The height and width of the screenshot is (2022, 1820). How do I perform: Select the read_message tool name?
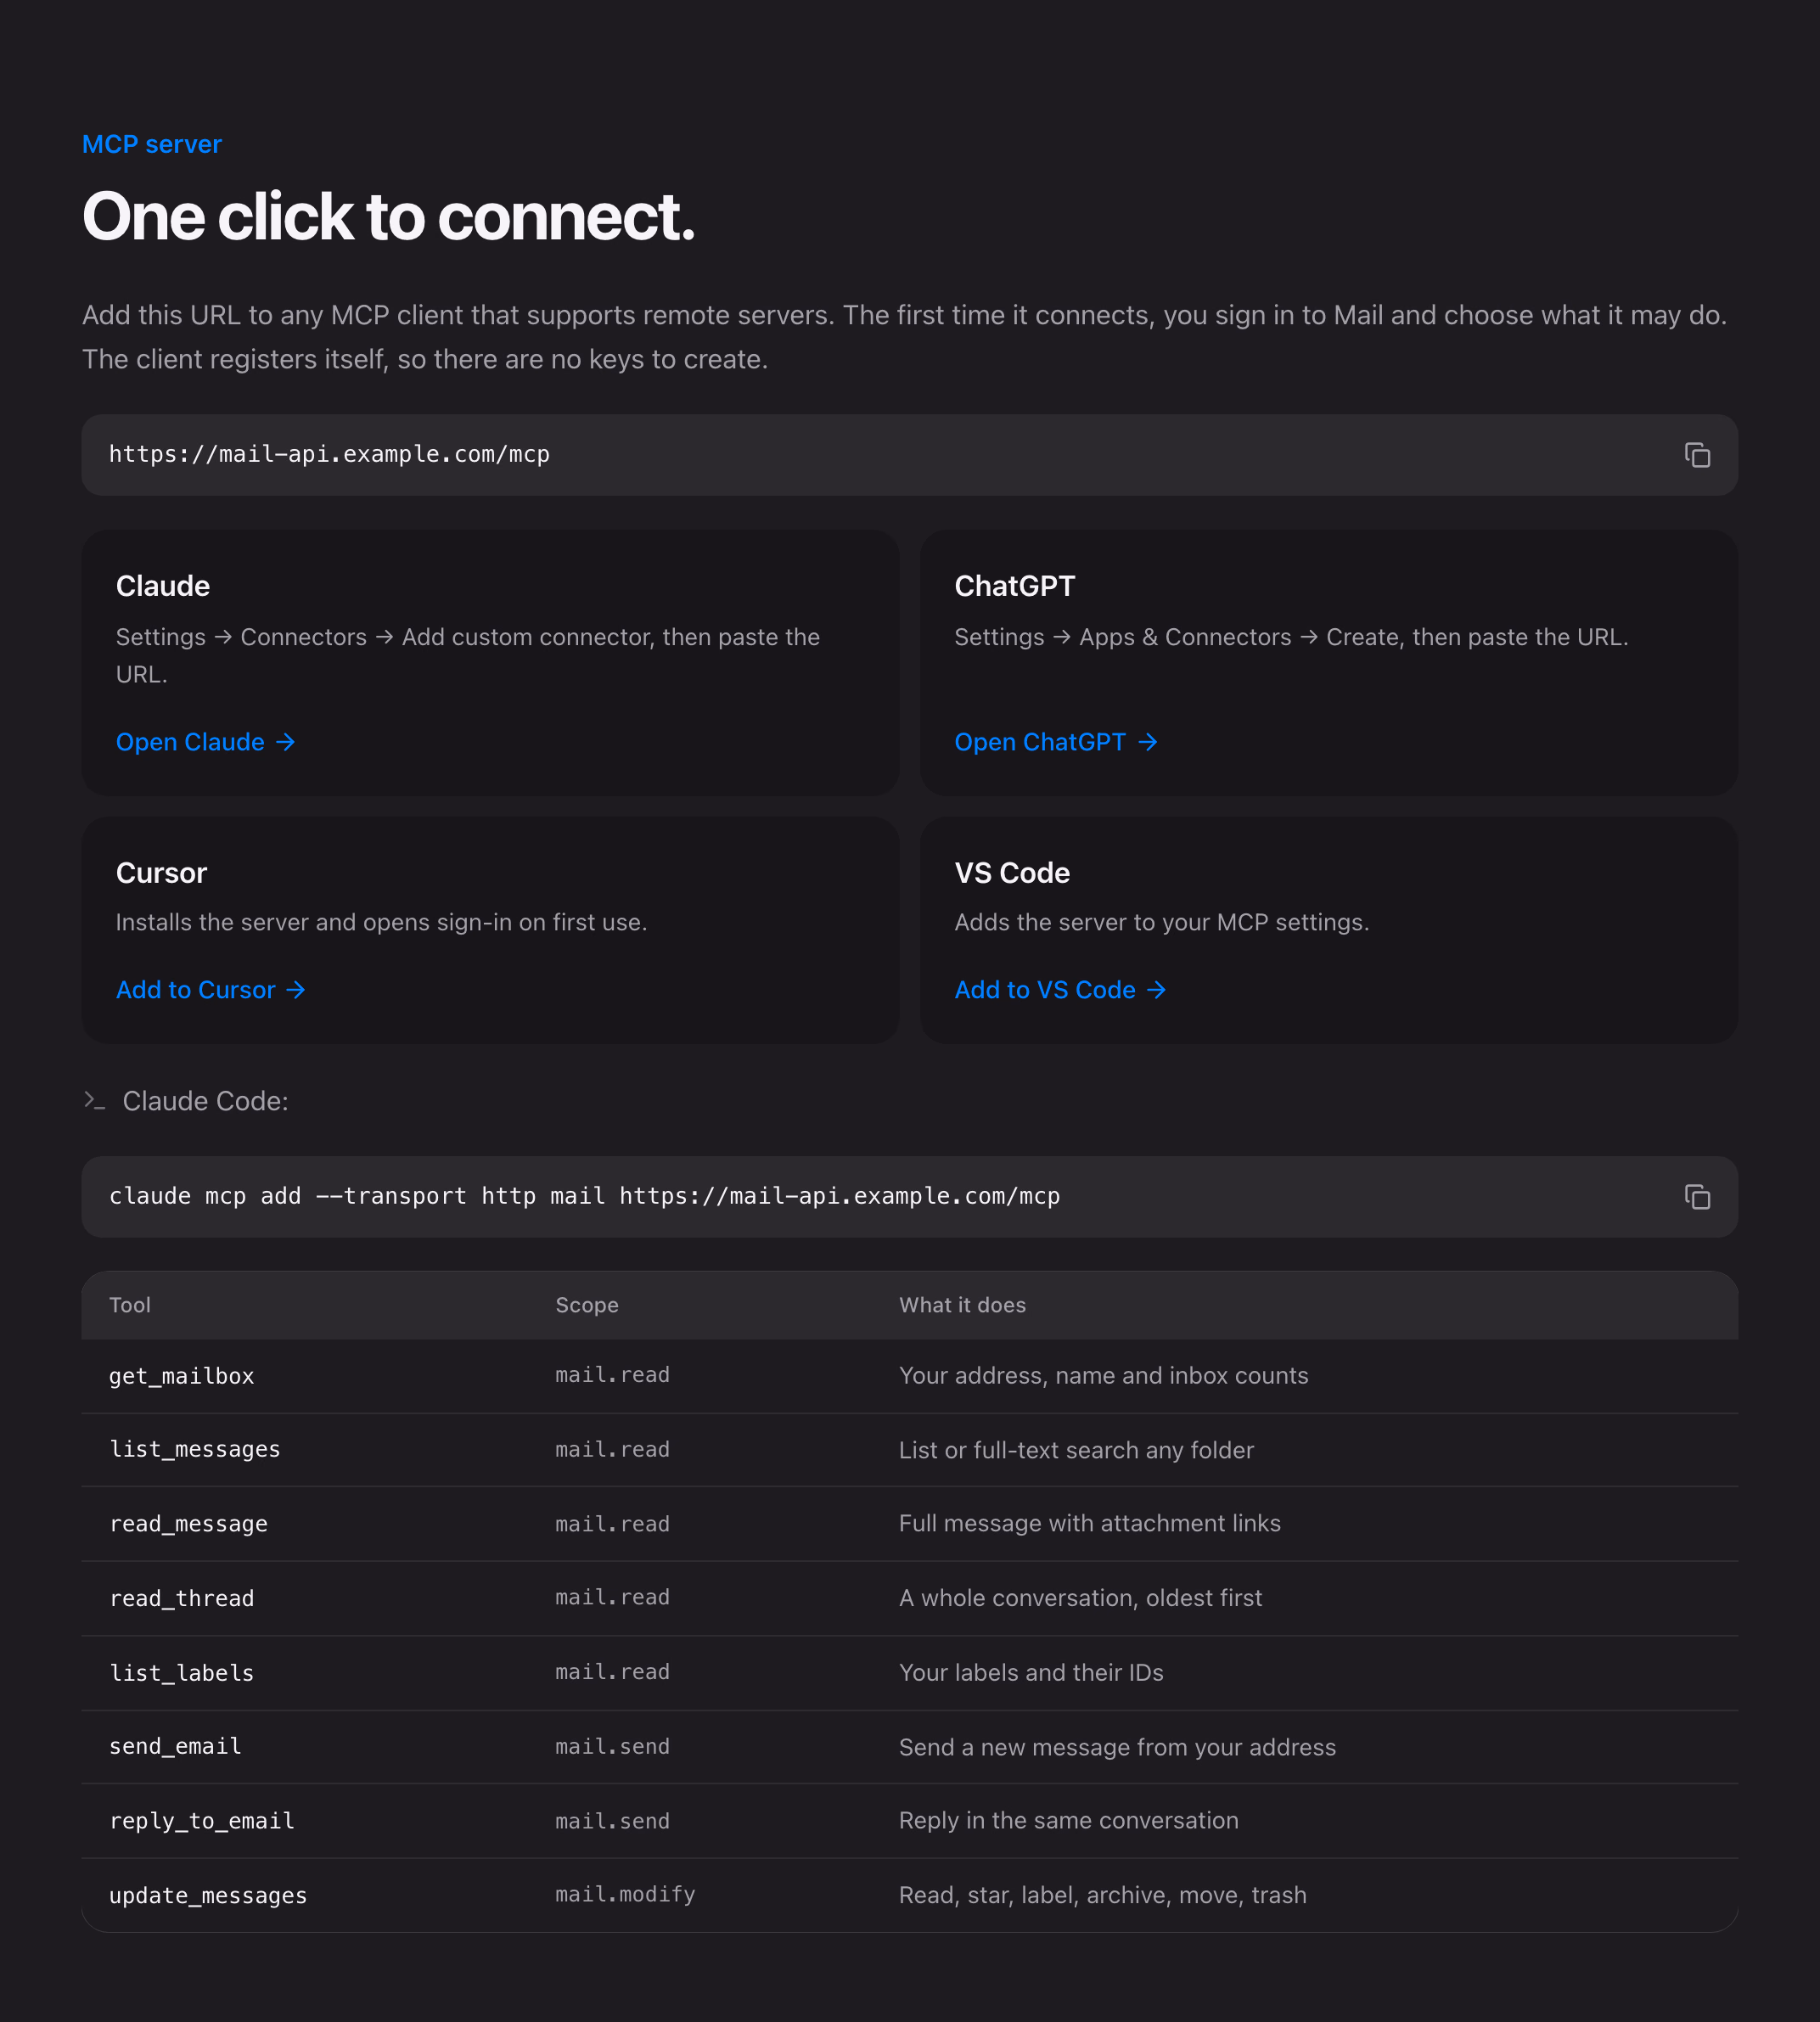click(188, 1524)
